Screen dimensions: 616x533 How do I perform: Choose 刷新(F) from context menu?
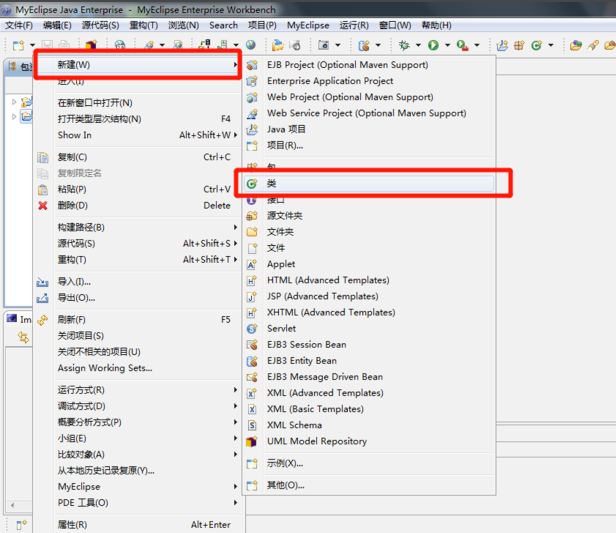pyautogui.click(x=138, y=320)
